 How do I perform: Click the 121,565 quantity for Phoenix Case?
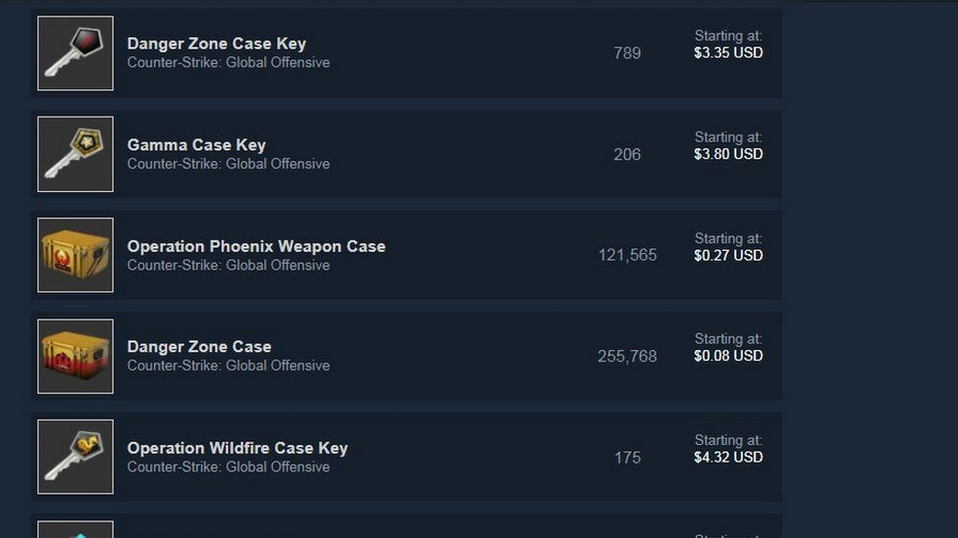627,255
